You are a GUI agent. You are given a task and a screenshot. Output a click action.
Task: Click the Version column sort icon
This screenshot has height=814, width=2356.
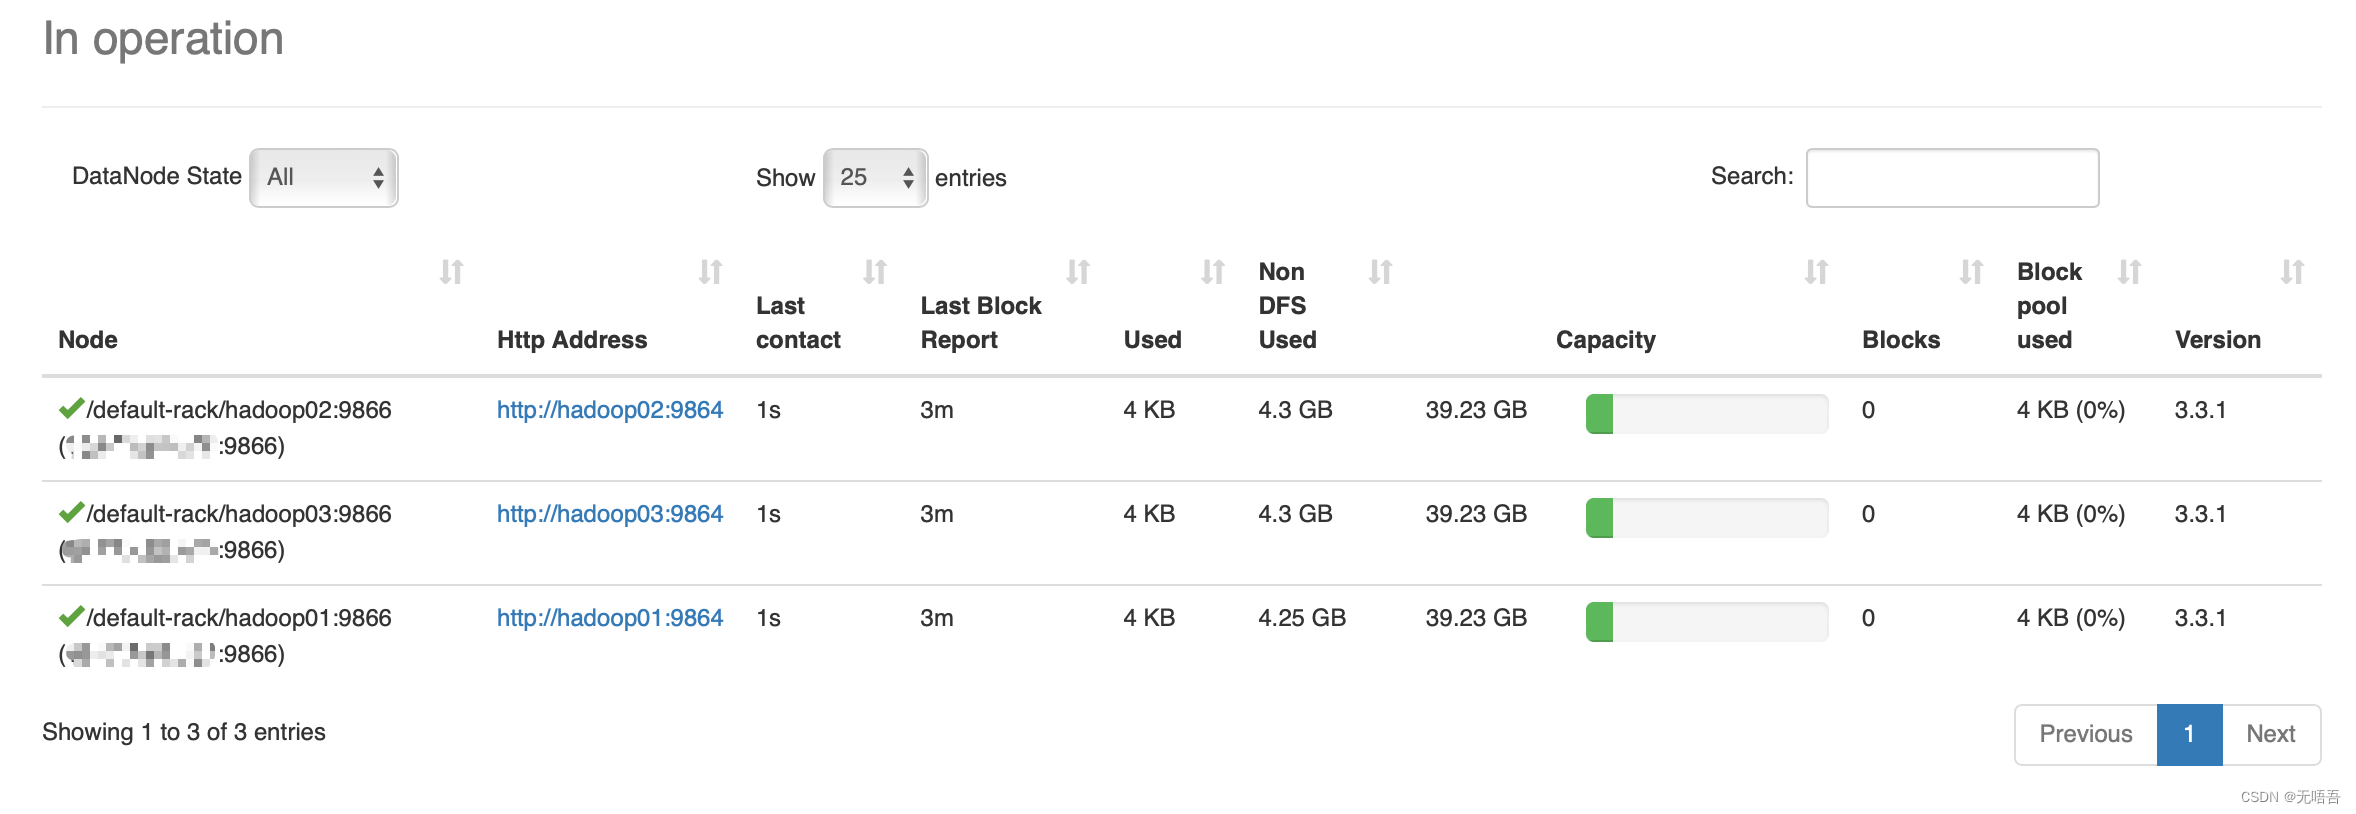point(2292,272)
